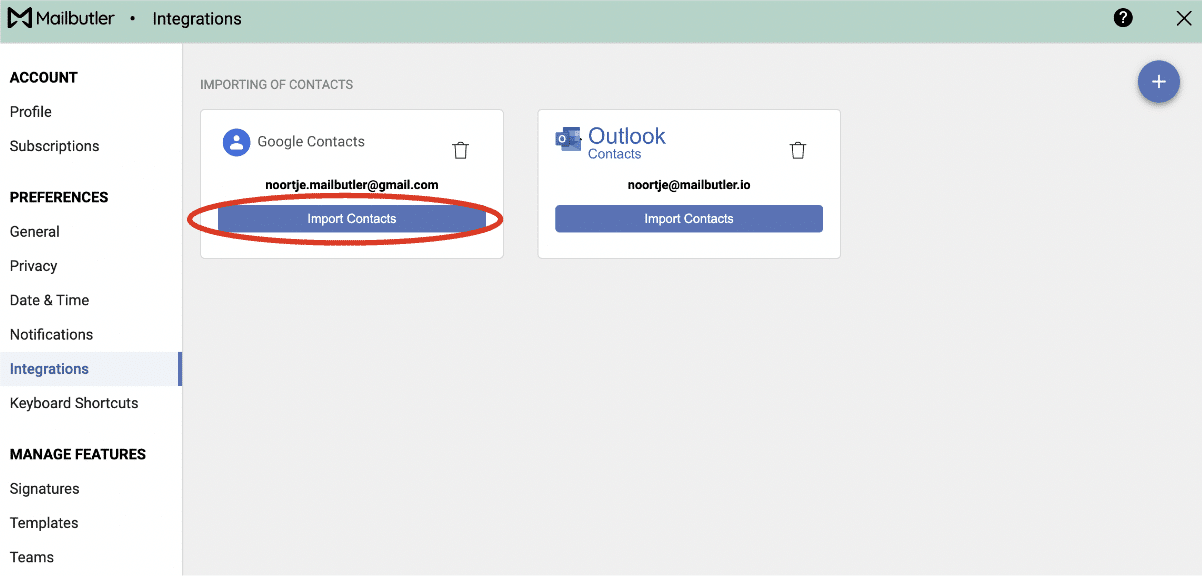Click the blue plus add integration button

pyautogui.click(x=1158, y=82)
